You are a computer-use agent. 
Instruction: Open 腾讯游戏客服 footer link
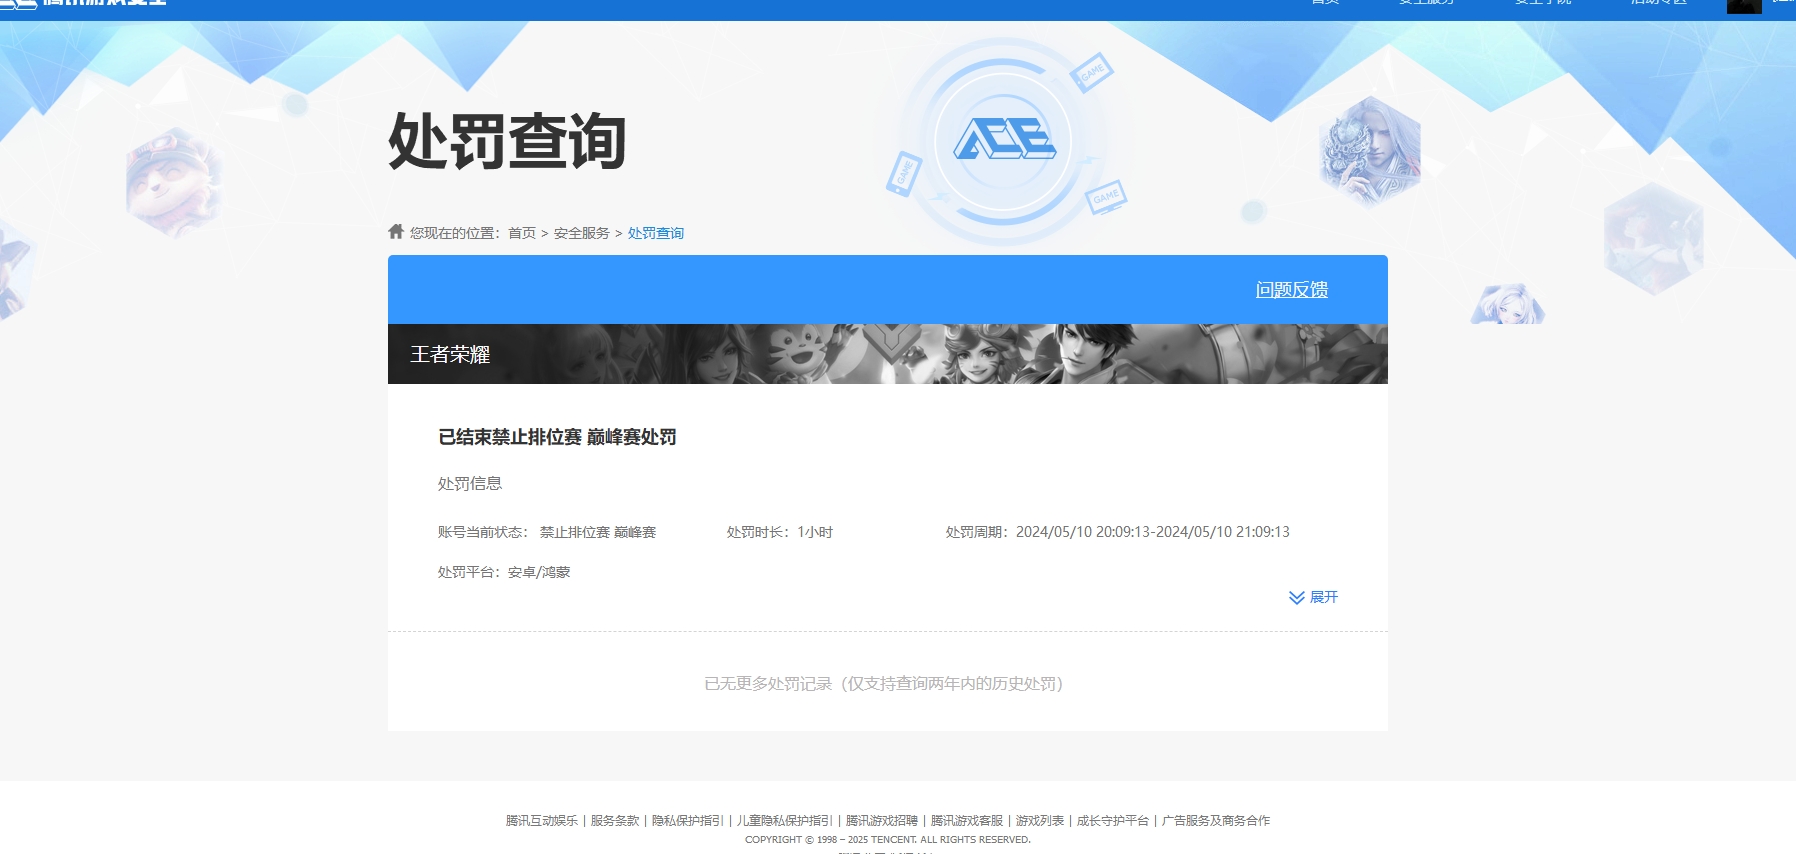point(967,821)
